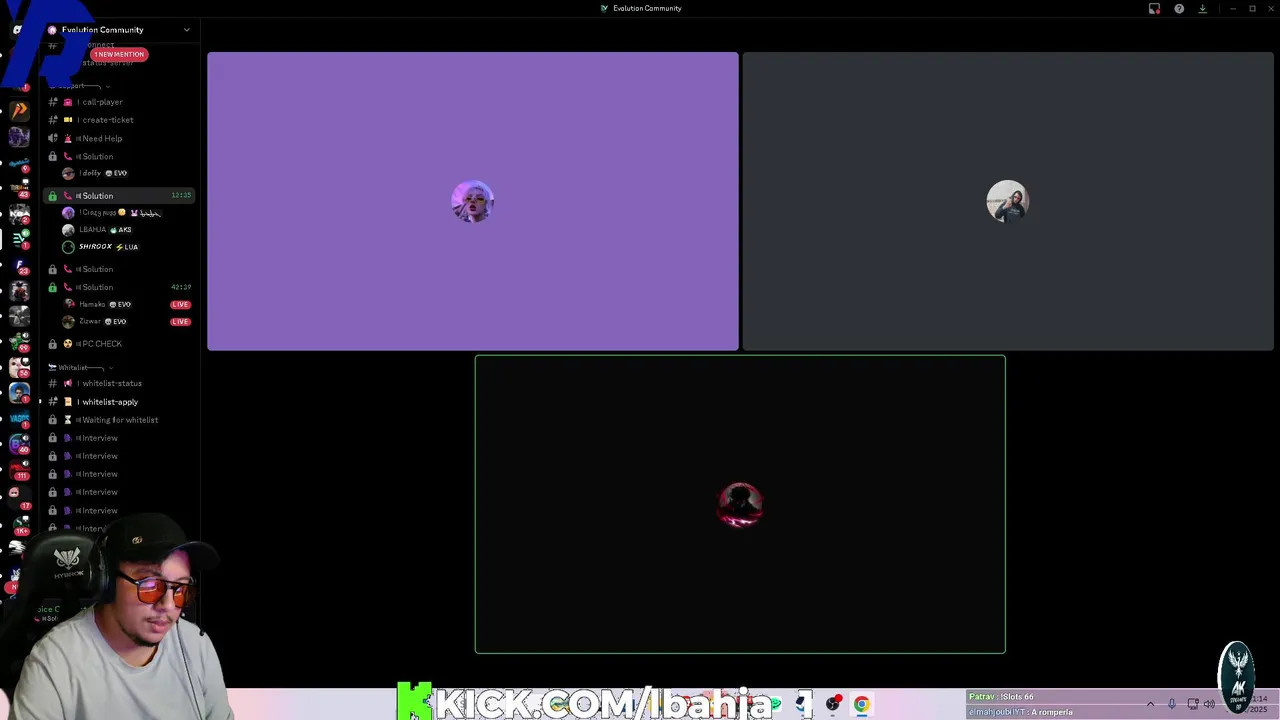Select the Solution channel showing 42:19 timer
1280x720 pixels.
click(120, 287)
